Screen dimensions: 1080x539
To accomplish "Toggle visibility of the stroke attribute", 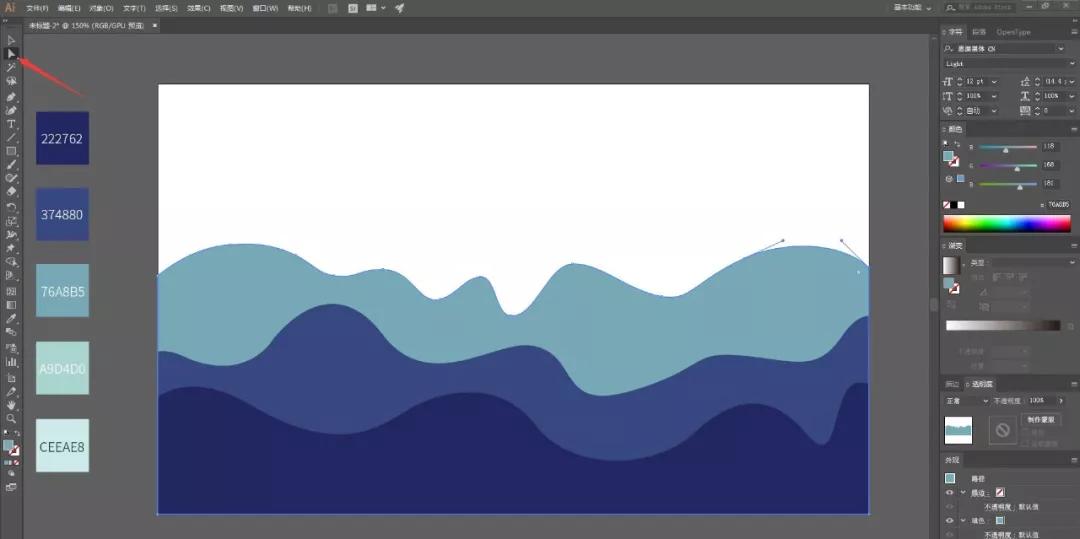I will click(949, 493).
